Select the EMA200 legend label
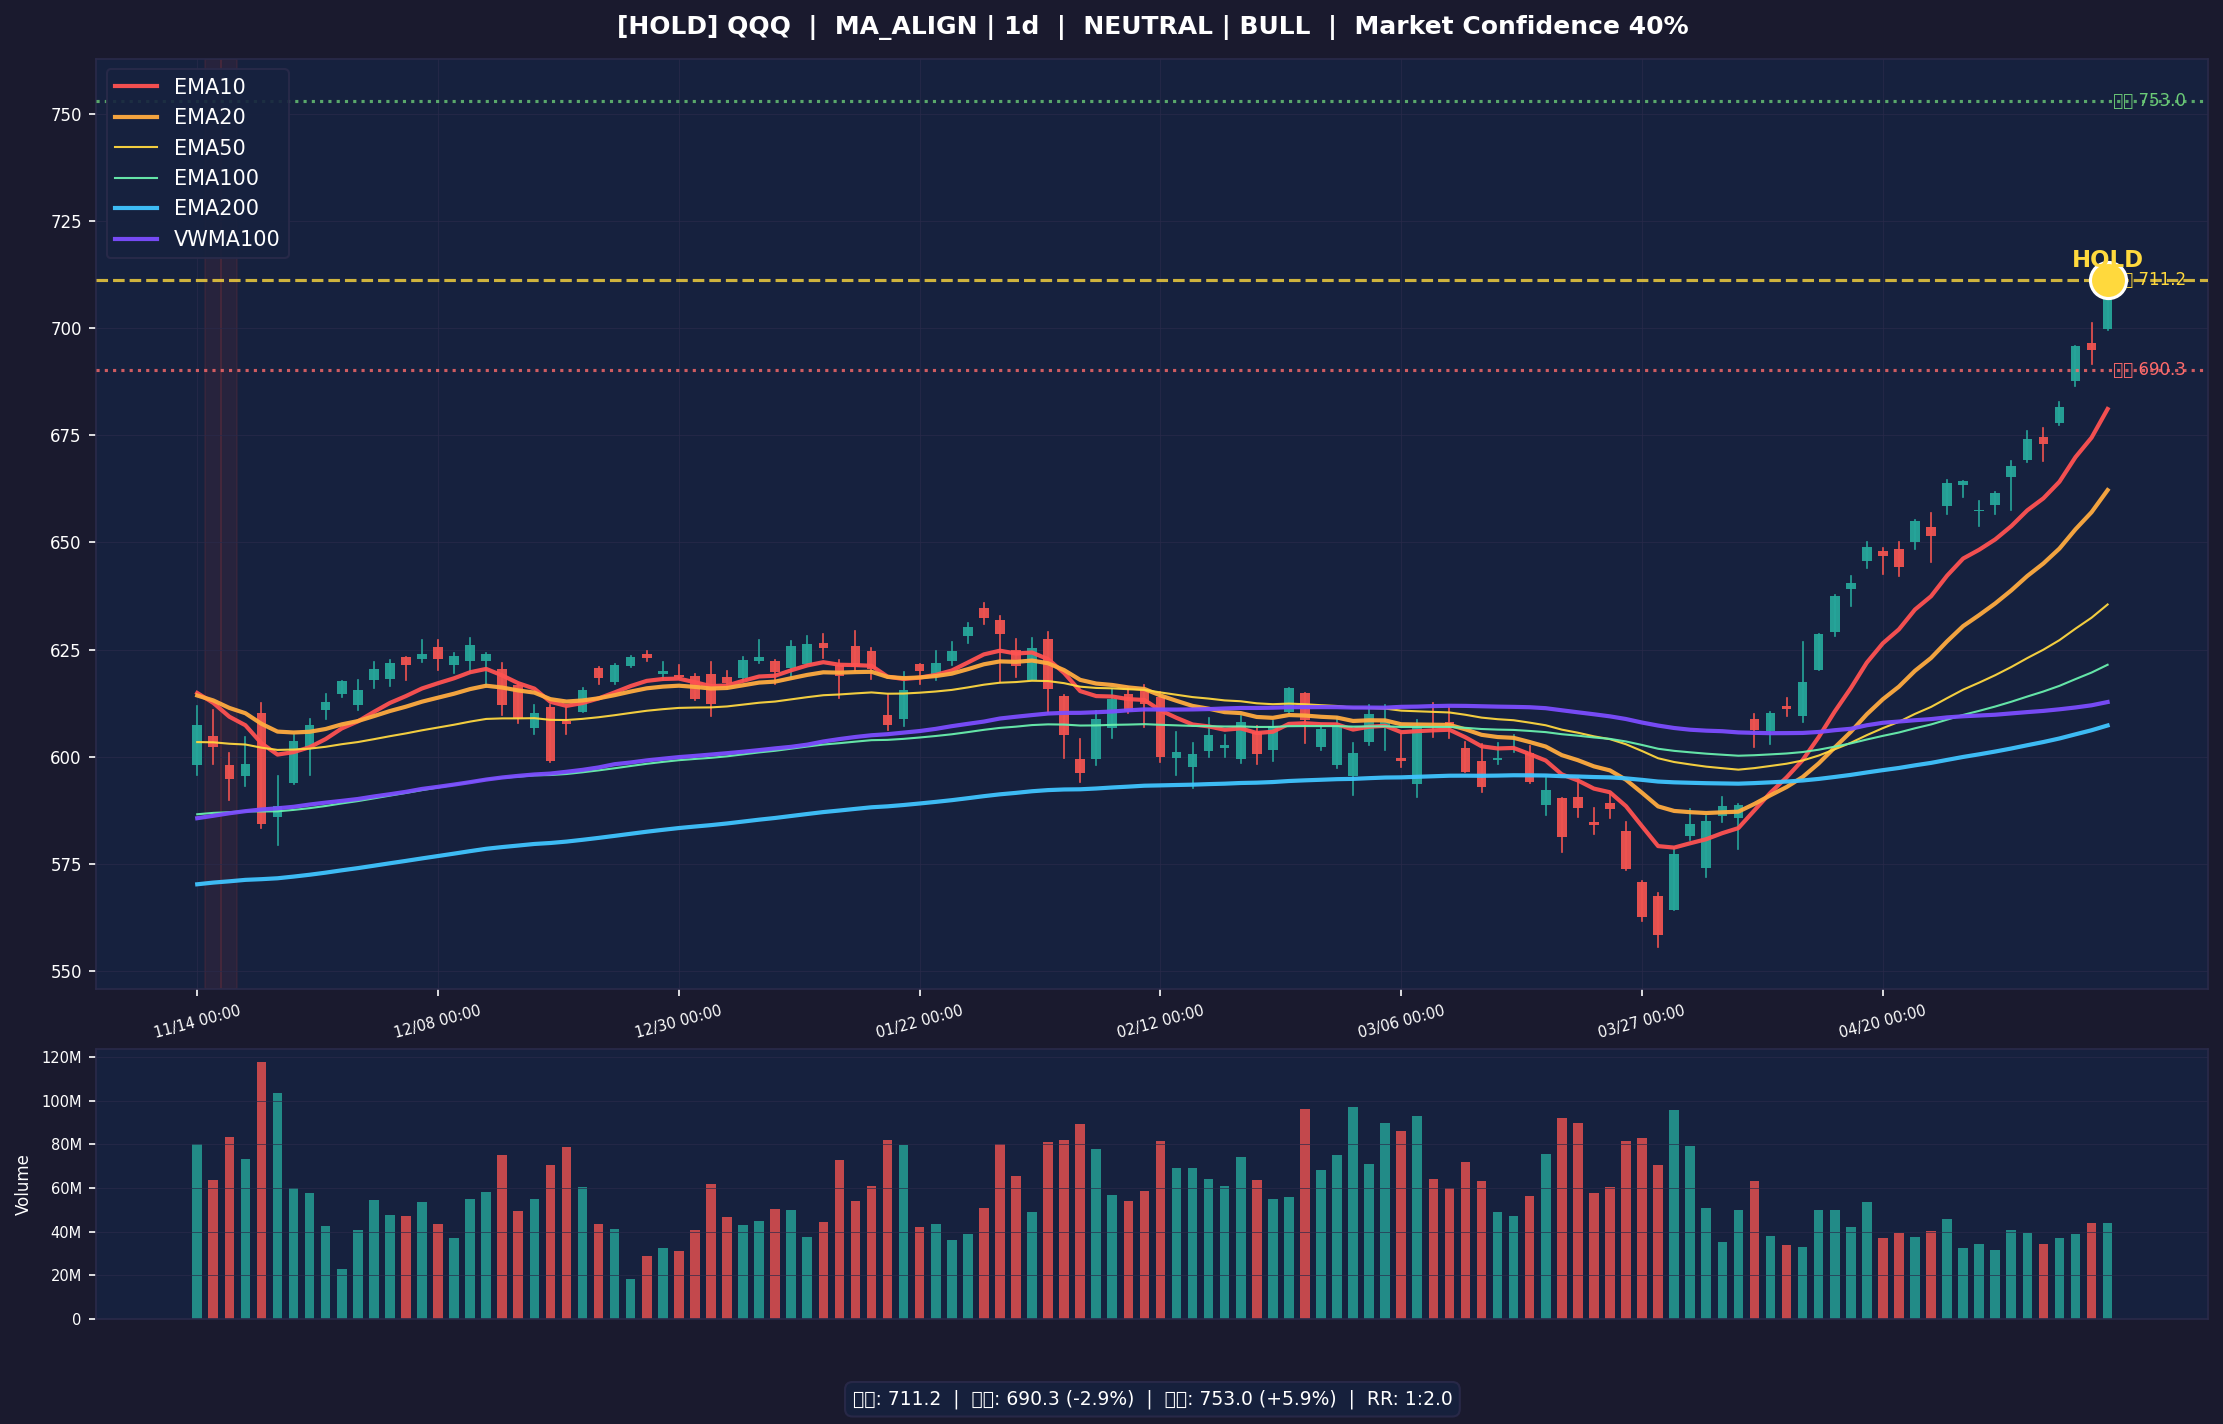The height and width of the screenshot is (1424, 2223). click(216, 208)
